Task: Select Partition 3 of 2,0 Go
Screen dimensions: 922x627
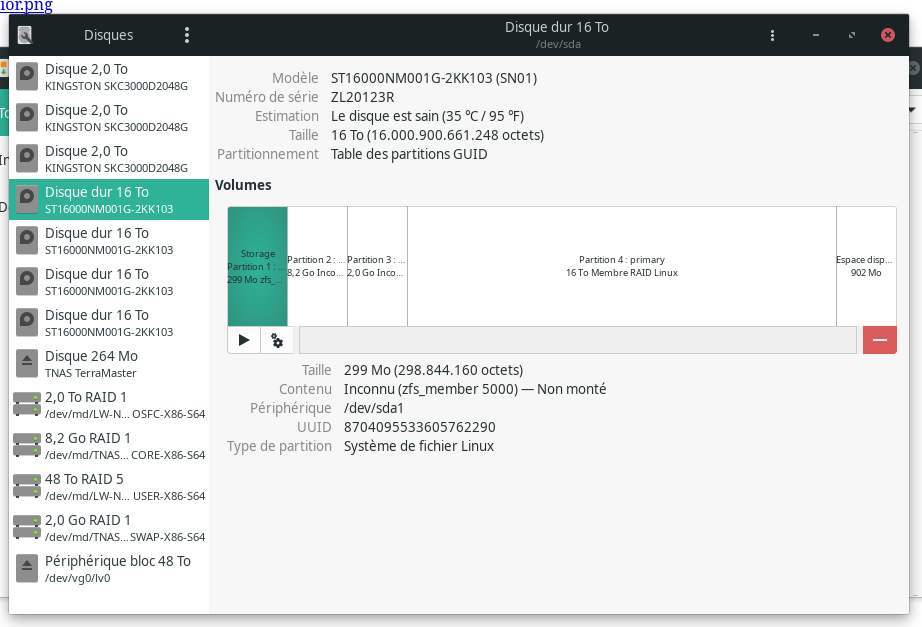Action: pyautogui.click(x=377, y=266)
